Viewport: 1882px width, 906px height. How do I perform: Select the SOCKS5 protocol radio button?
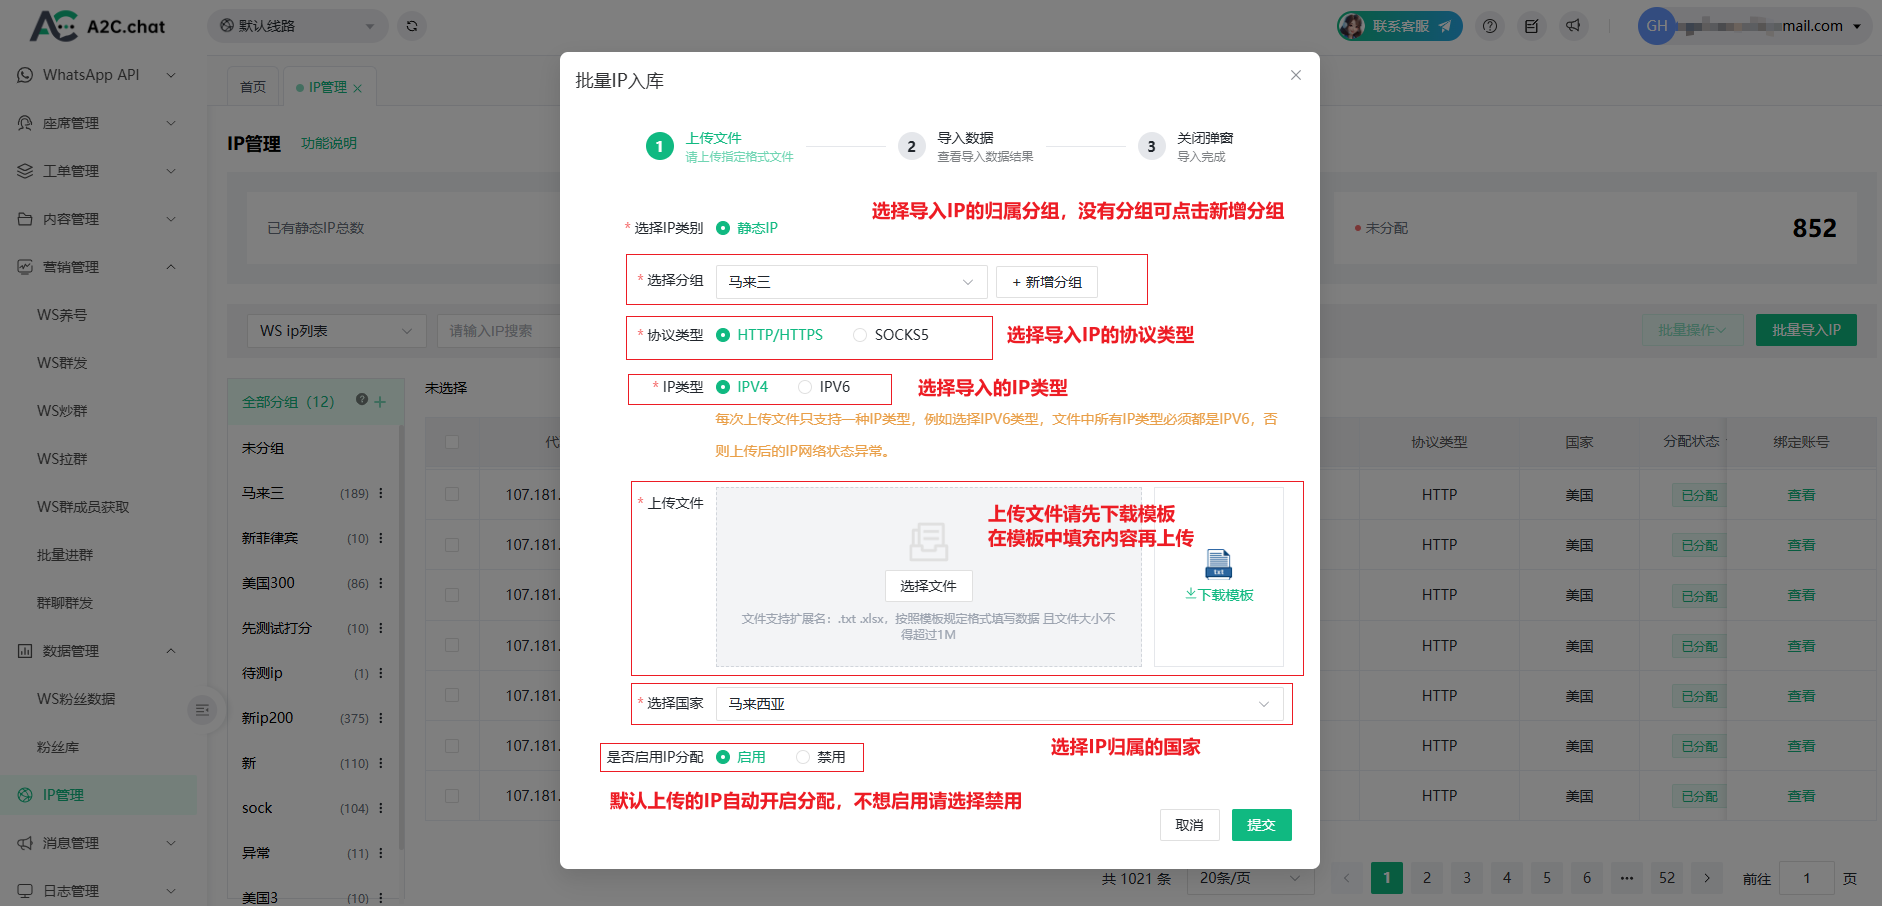tap(860, 335)
